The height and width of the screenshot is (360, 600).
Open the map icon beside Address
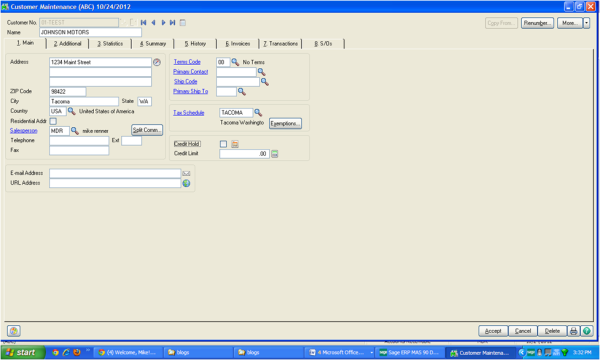click(x=157, y=62)
